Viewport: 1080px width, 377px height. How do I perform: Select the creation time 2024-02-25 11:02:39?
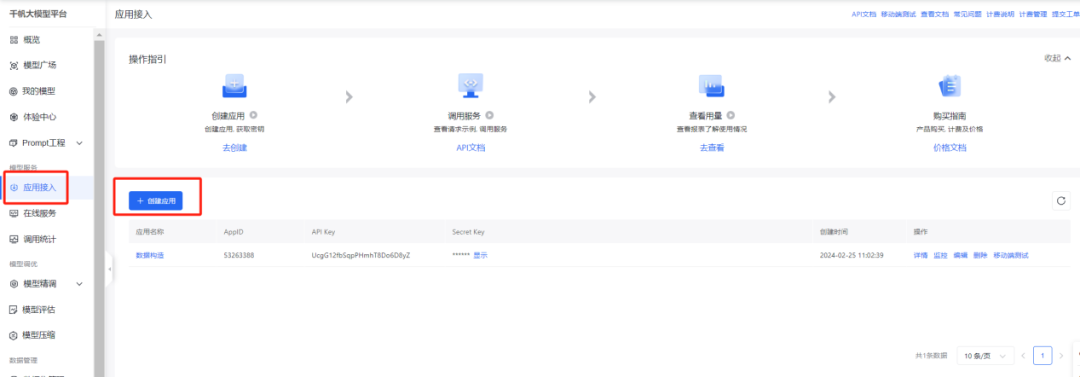click(x=851, y=255)
